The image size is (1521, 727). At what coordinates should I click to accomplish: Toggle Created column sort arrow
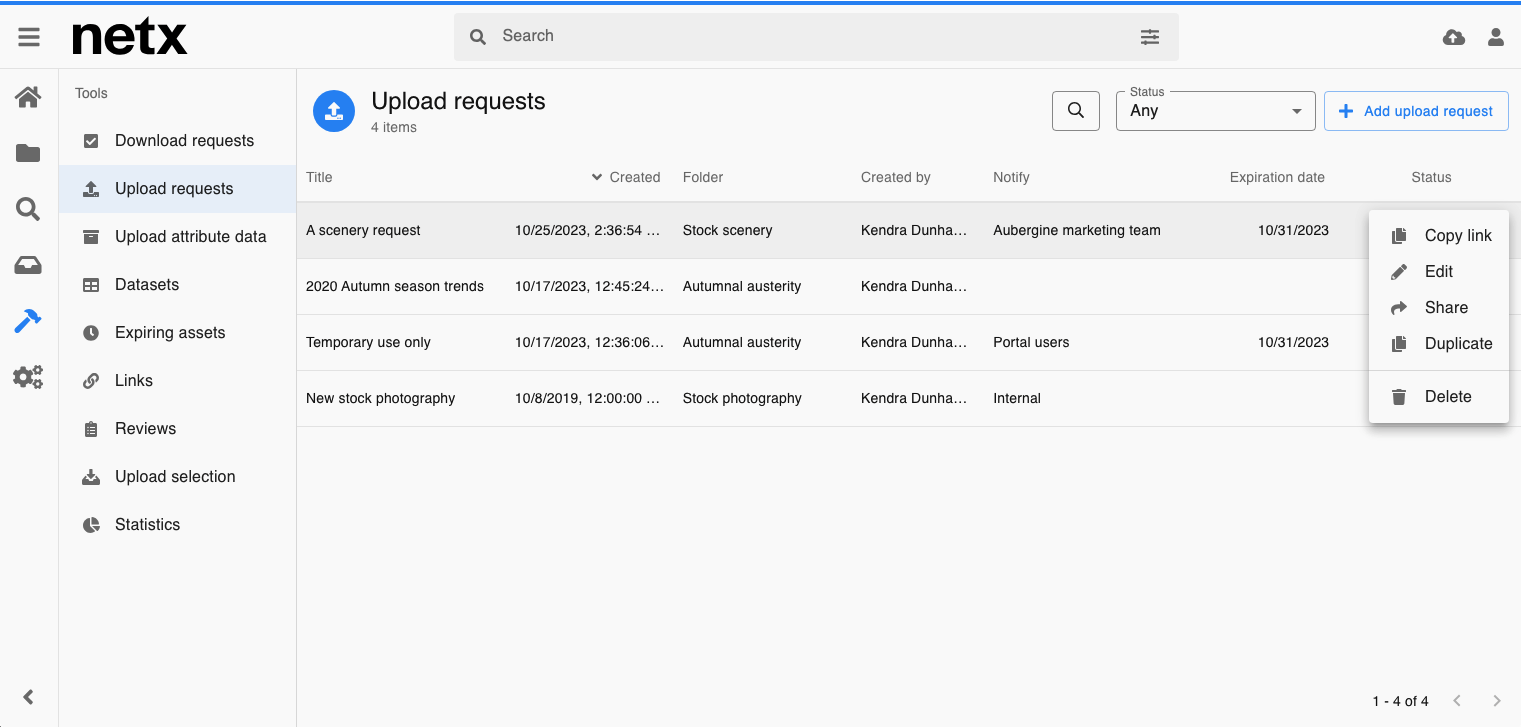click(x=598, y=177)
